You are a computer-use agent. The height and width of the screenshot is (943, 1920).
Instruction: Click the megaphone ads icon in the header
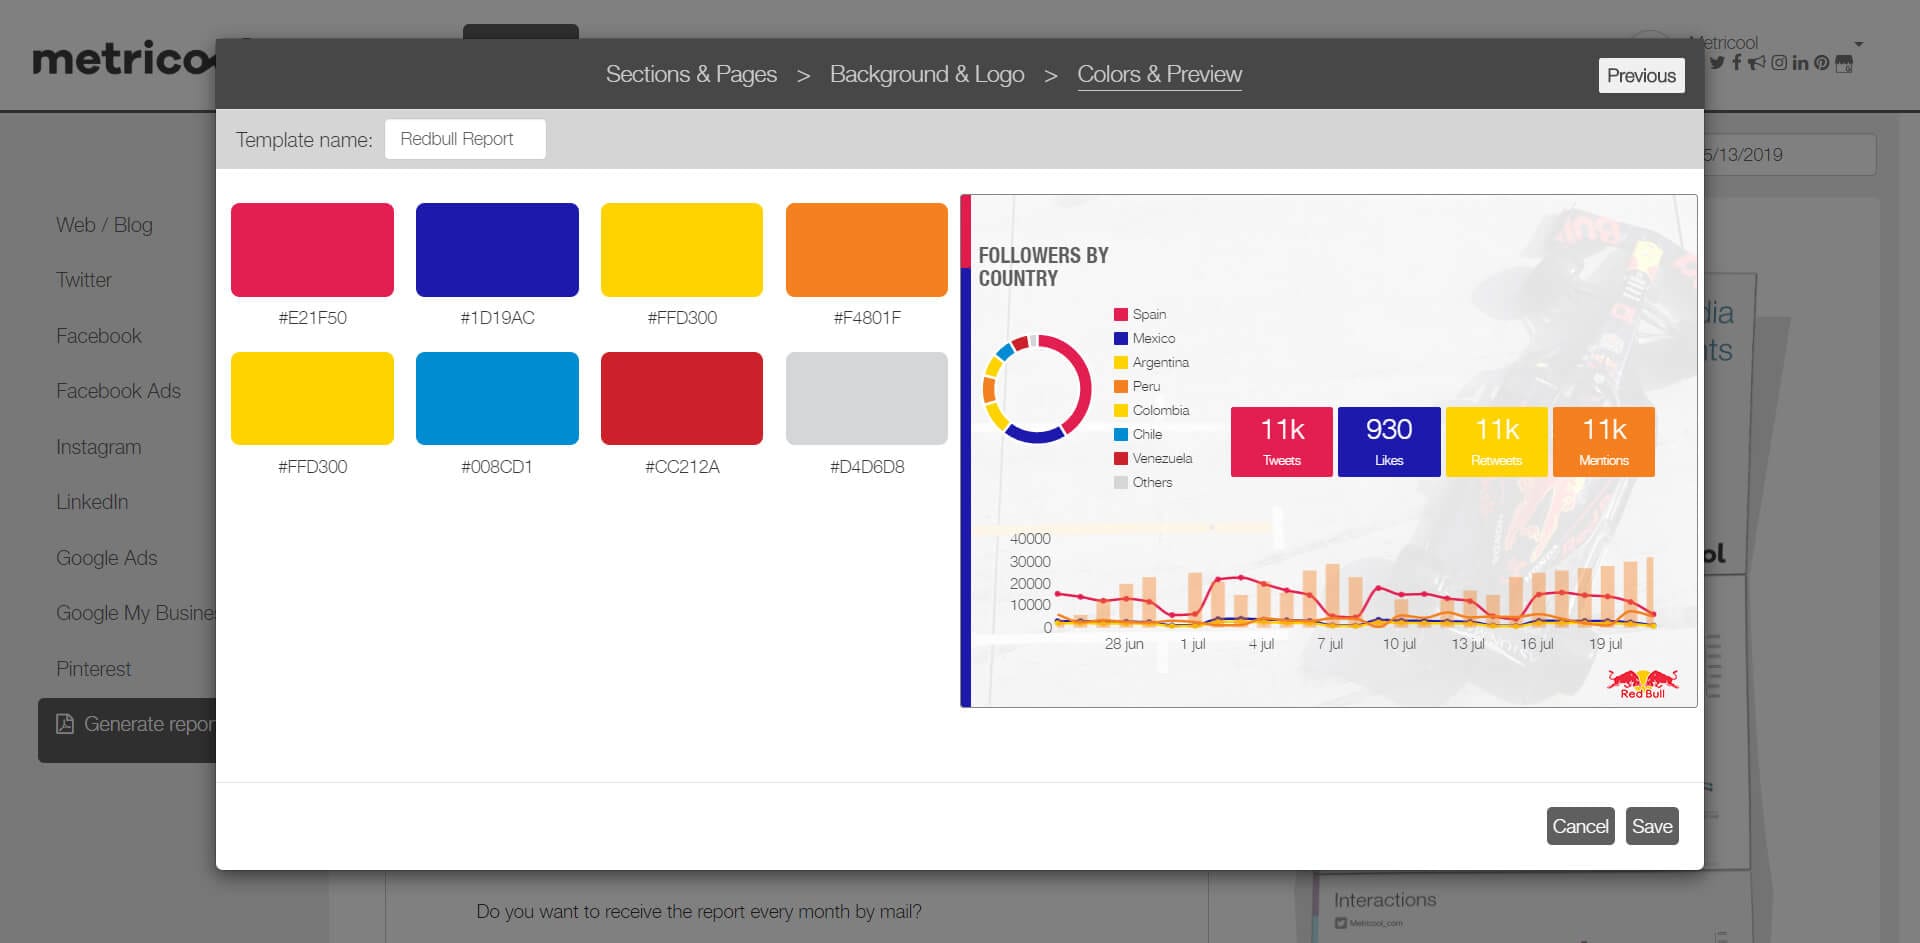1757,63
